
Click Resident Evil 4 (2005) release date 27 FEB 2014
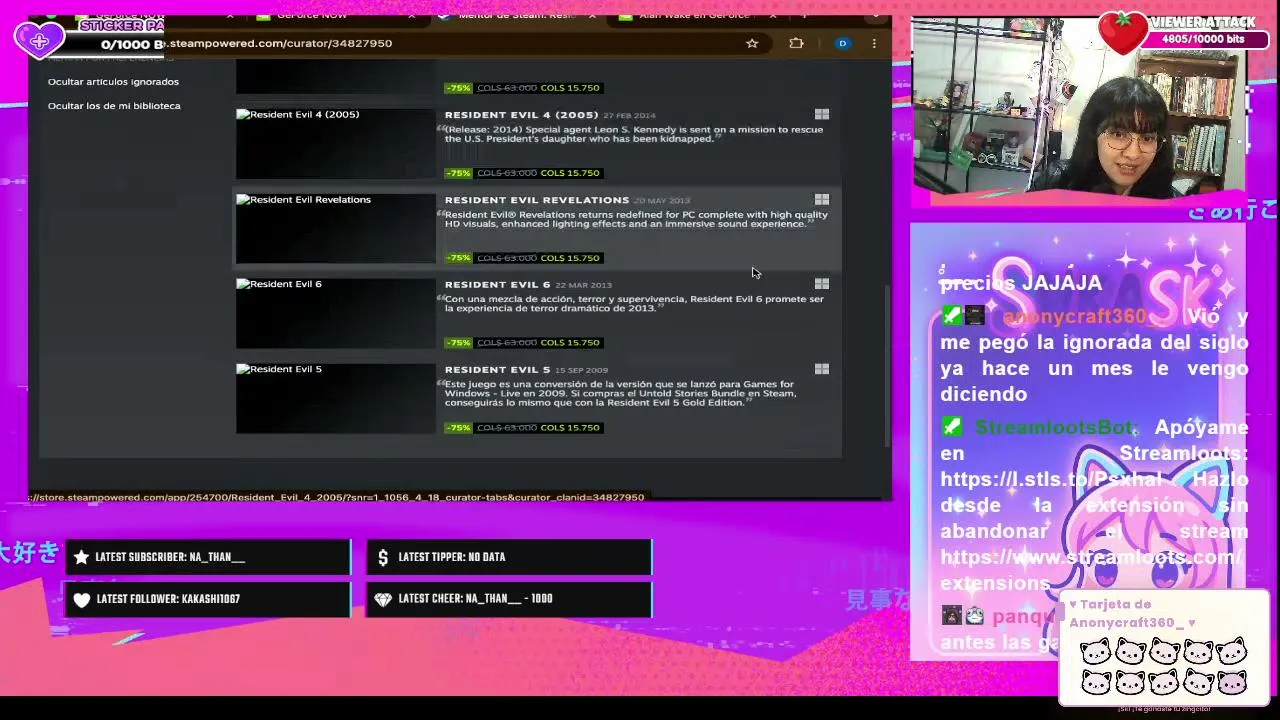[x=629, y=116]
